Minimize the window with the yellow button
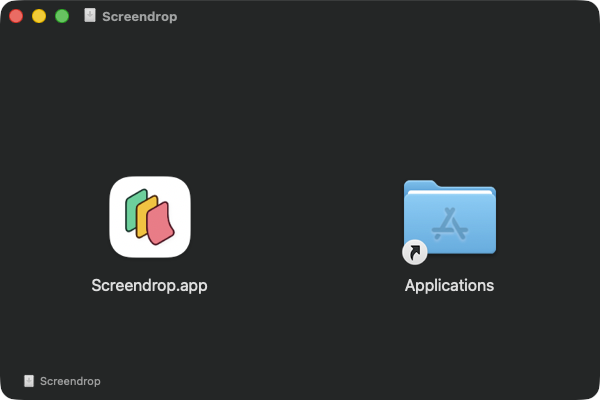The height and width of the screenshot is (400, 600). point(39,16)
